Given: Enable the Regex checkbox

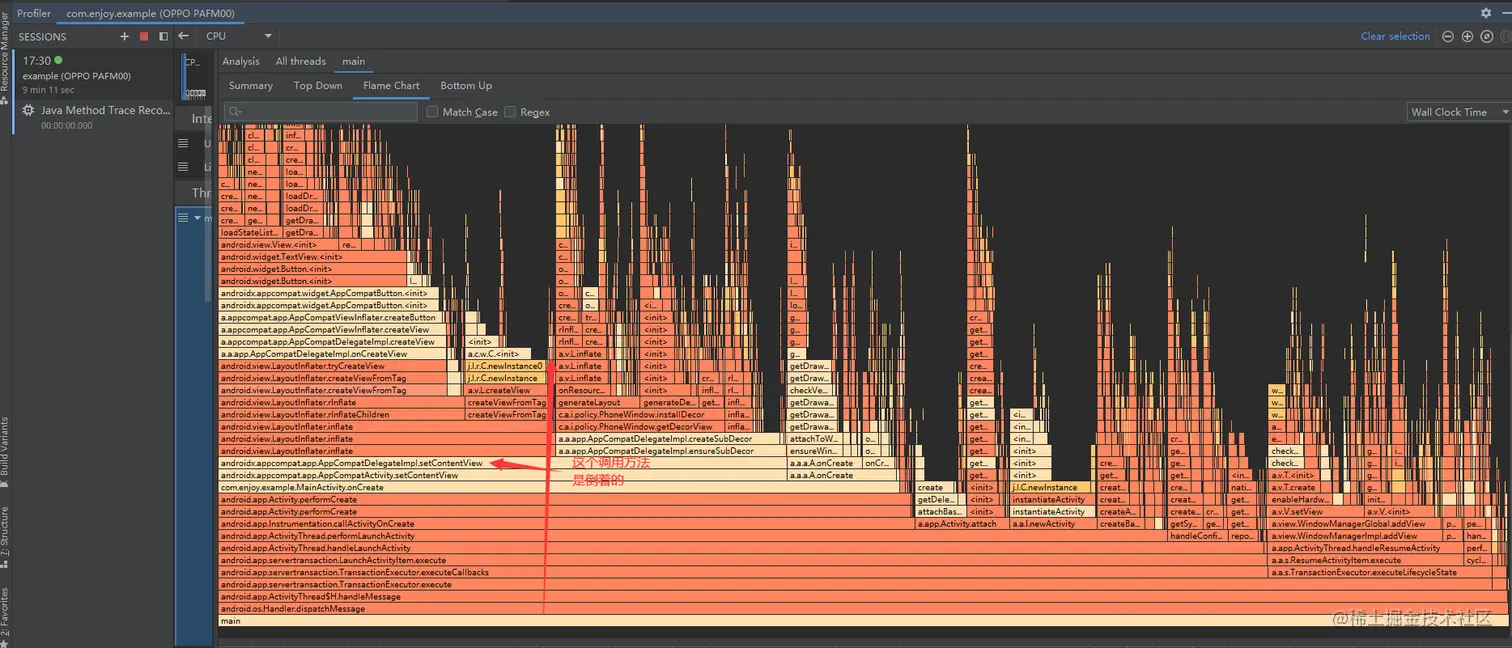Looking at the screenshot, I should 510,112.
